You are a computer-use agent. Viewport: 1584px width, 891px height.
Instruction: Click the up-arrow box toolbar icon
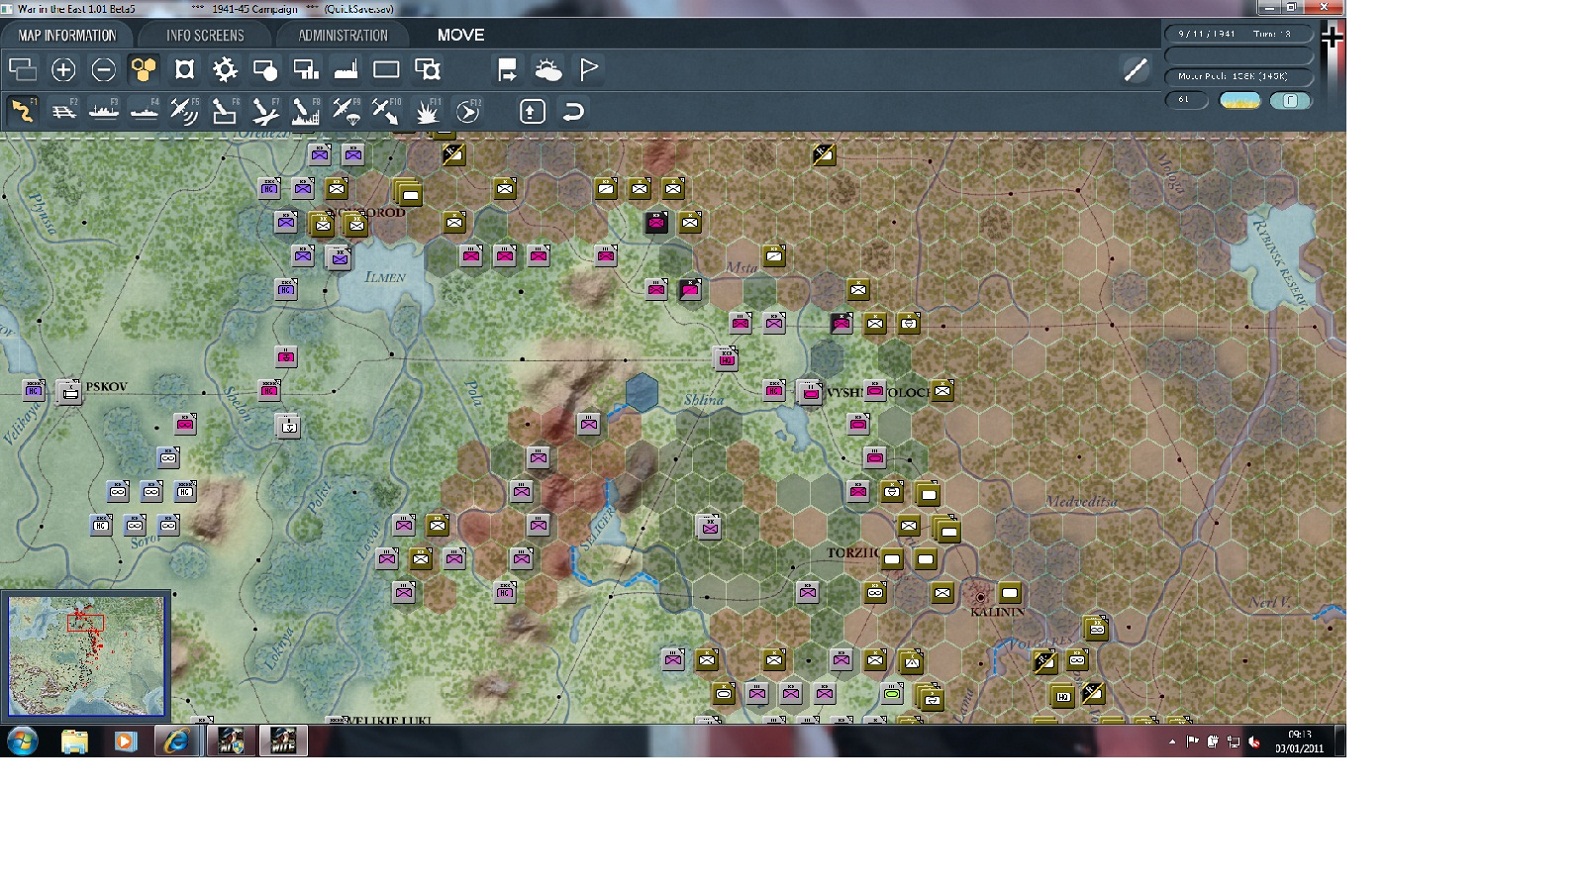[532, 111]
